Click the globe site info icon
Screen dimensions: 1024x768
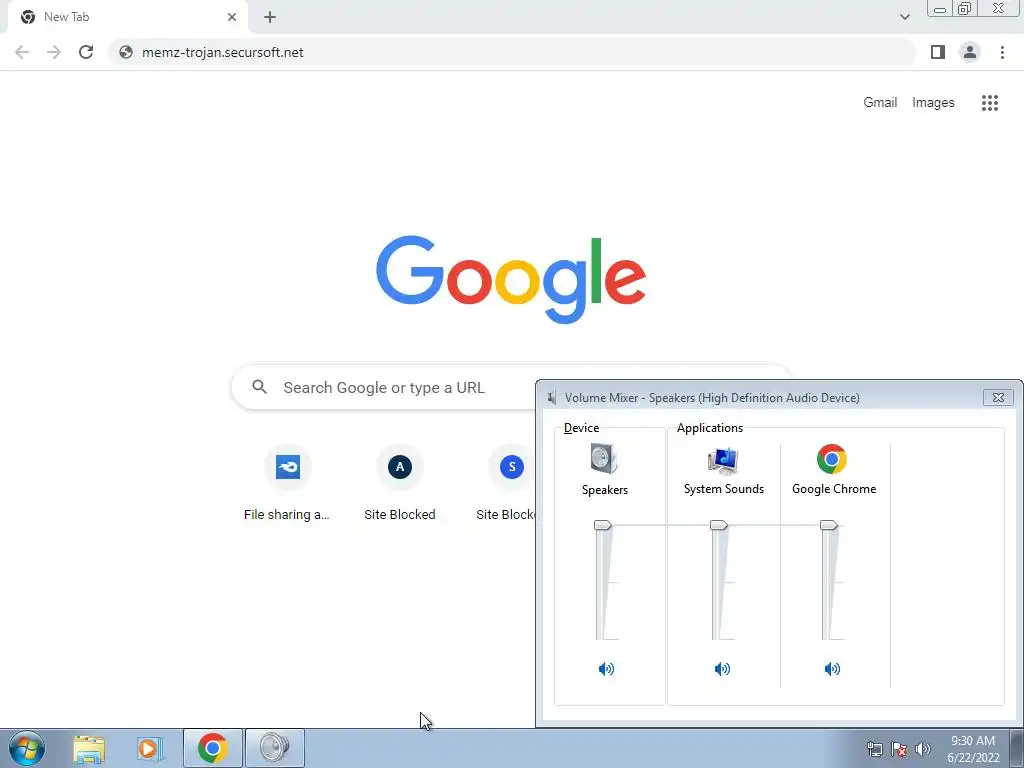tap(126, 52)
